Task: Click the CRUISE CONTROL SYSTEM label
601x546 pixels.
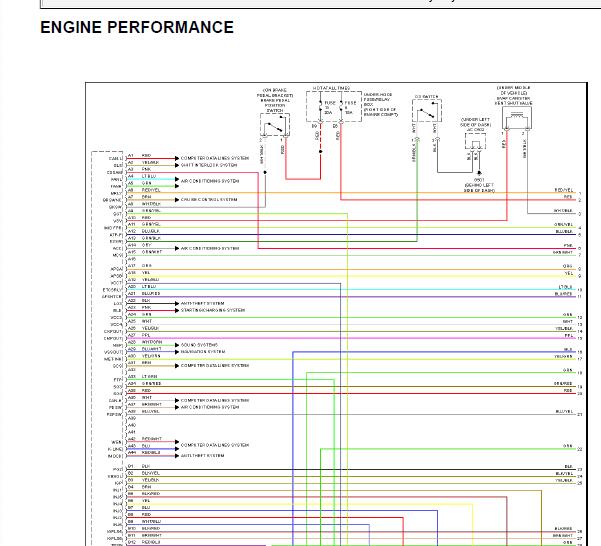Action: coord(209,200)
